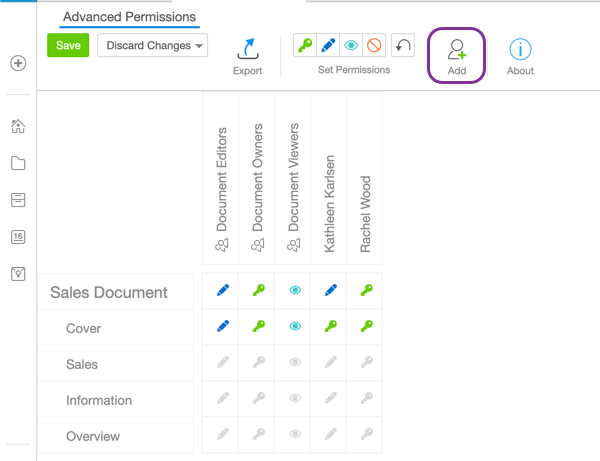Click the green key owner permission icon
Screen dimensions: 600x461
point(305,45)
